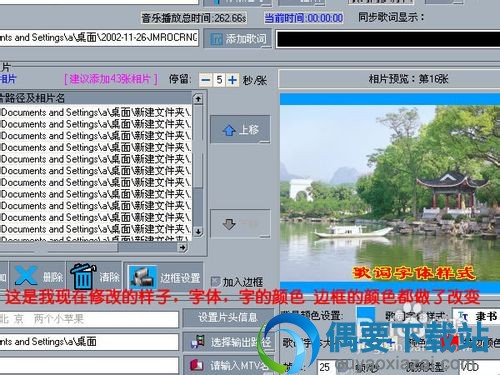This screenshot has height=375, width=500.
Task: Move the photo up with the 上移 button
Action: [240, 130]
